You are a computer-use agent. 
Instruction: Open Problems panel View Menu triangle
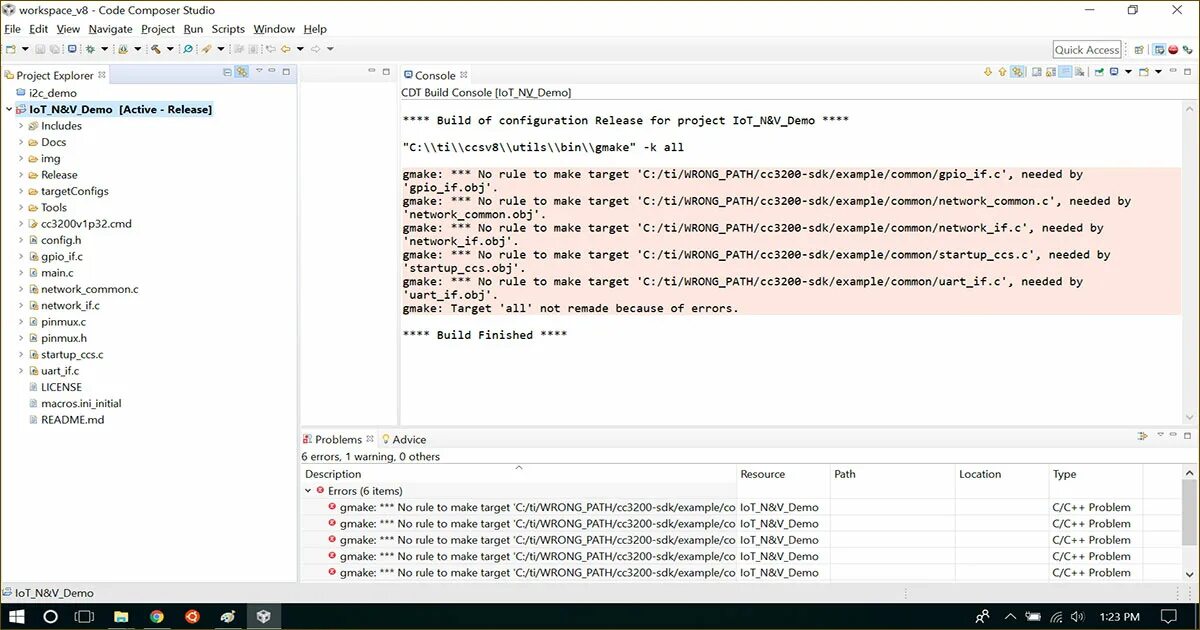(1160, 435)
